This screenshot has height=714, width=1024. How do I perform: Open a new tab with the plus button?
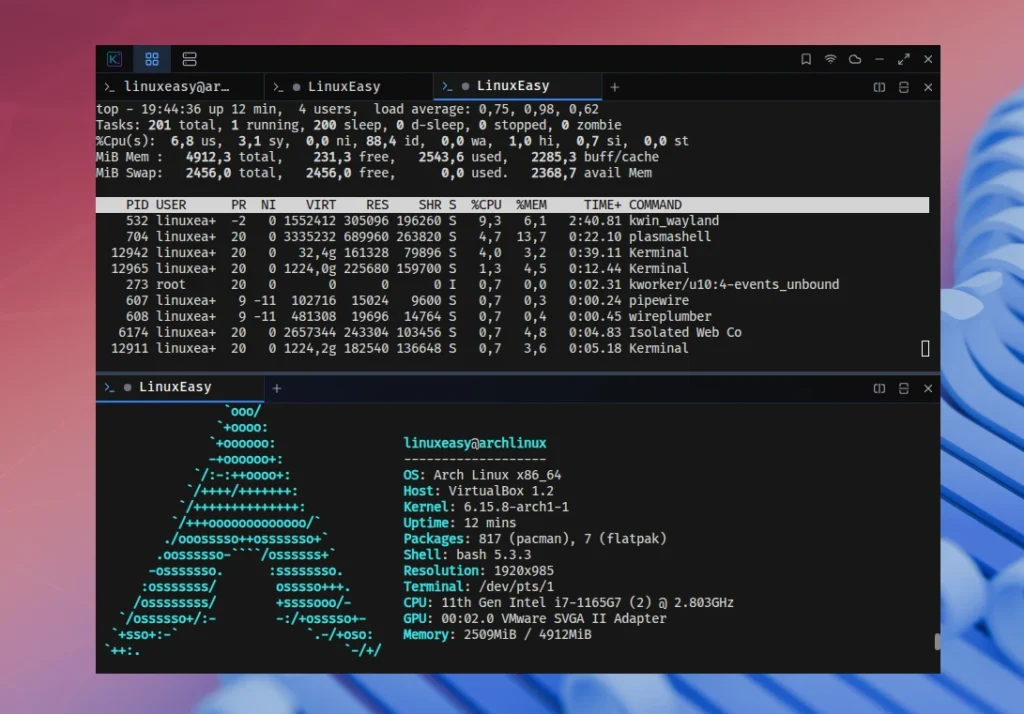(x=613, y=87)
